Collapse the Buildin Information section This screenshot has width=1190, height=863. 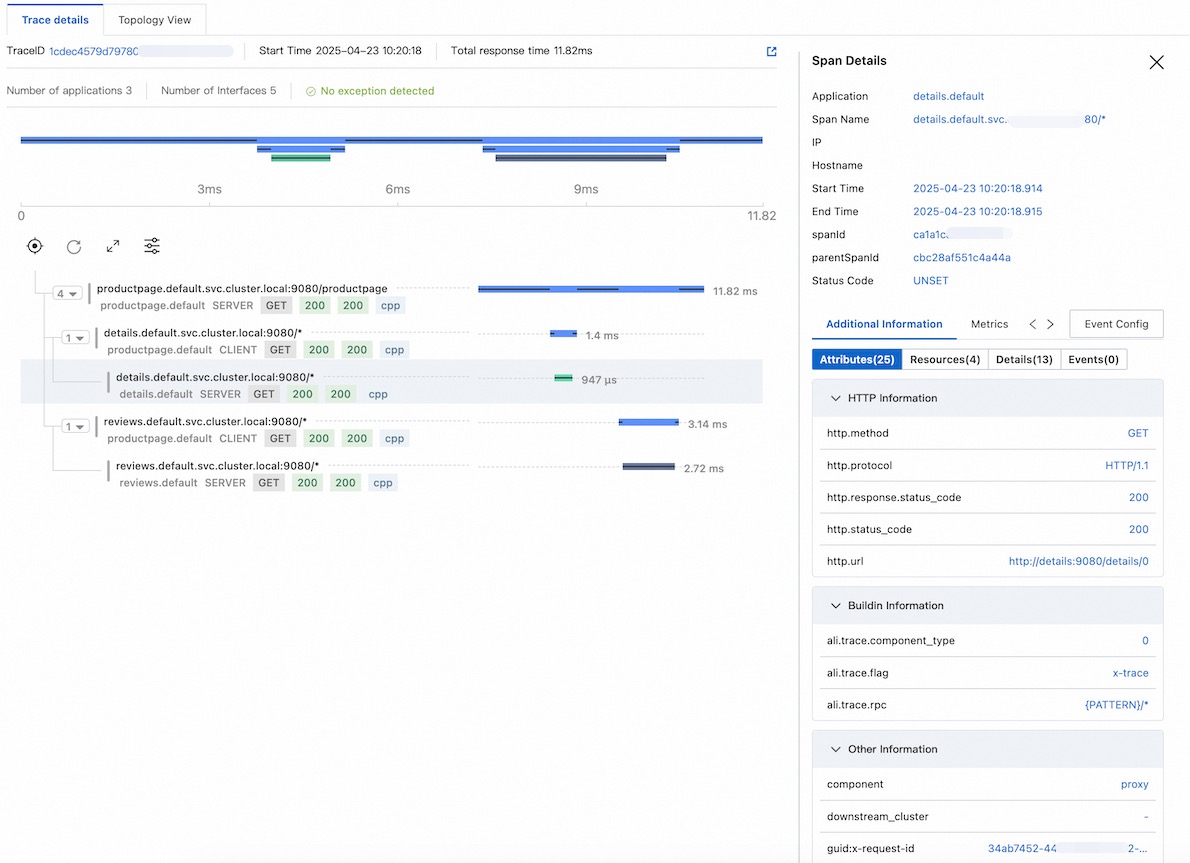tap(836, 605)
